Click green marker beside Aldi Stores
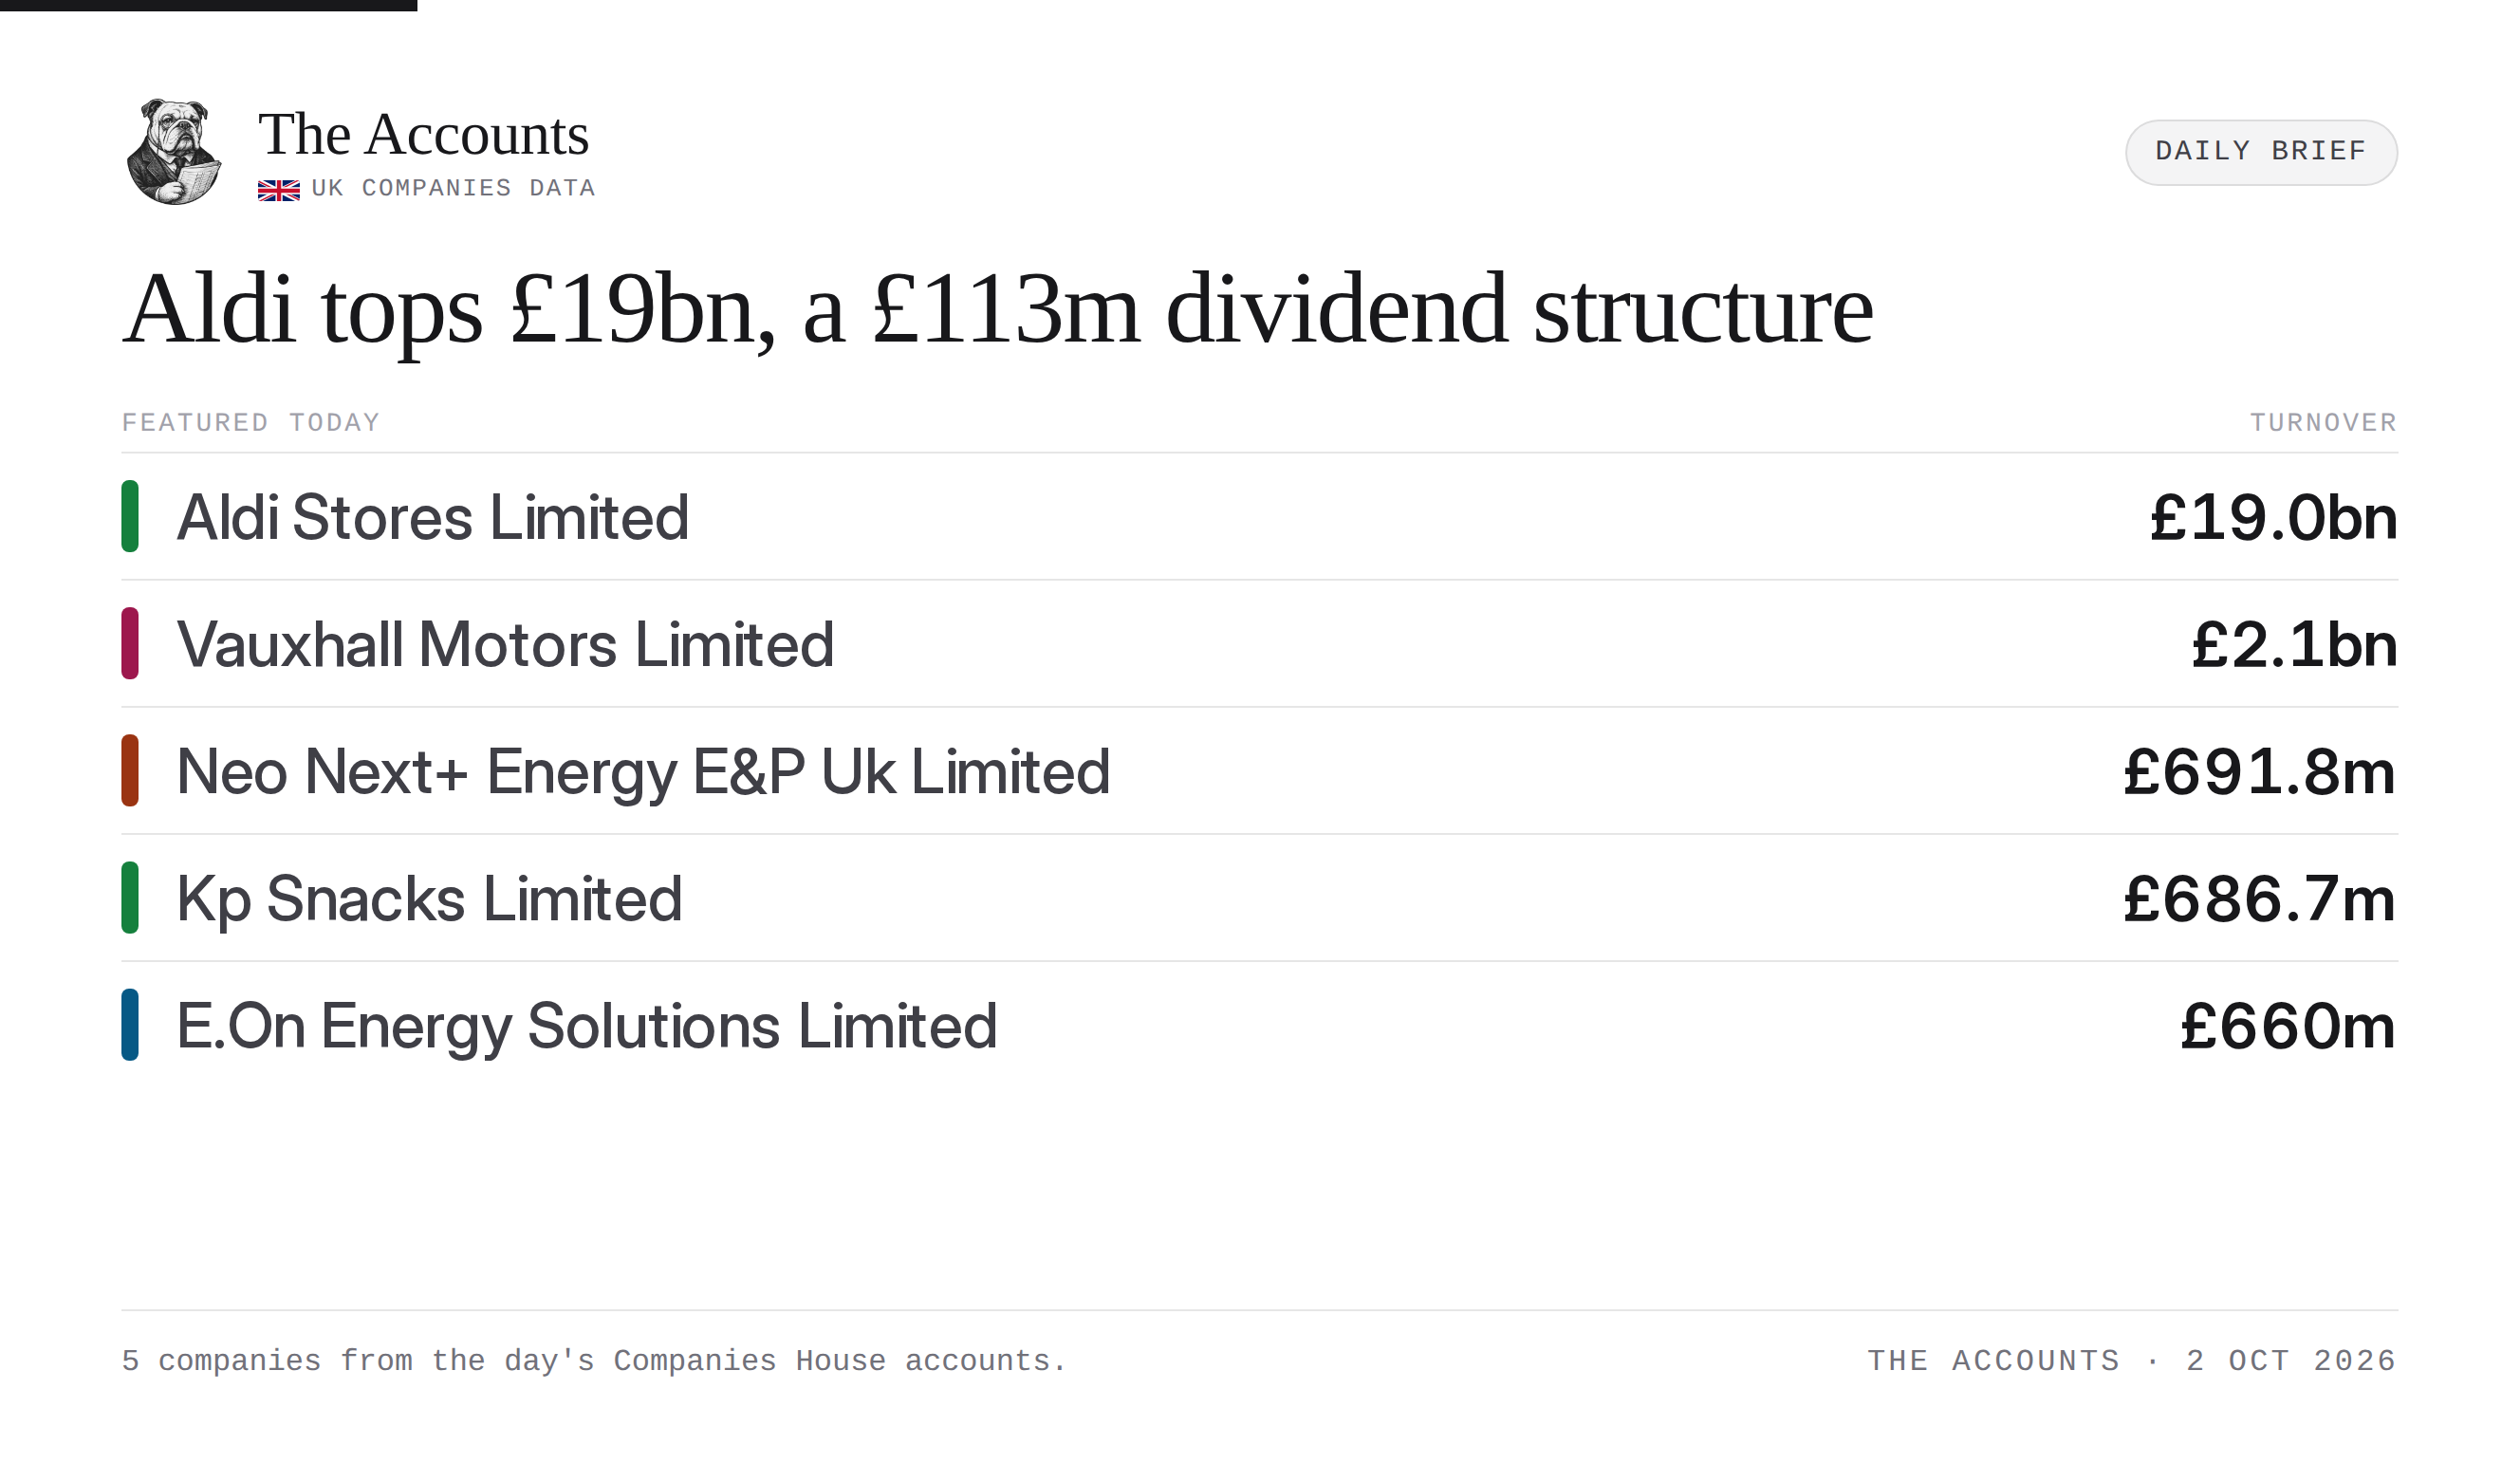The width and height of the screenshot is (2520, 1463). [x=130, y=516]
